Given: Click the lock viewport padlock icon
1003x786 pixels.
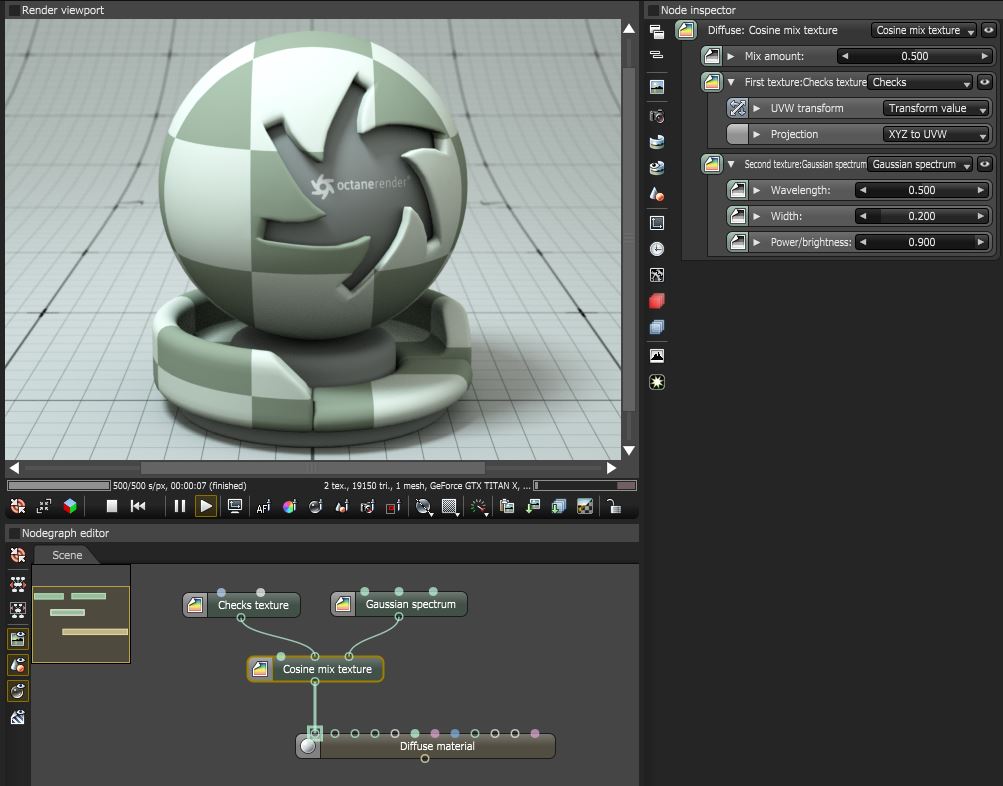Looking at the screenshot, I should click(613, 507).
